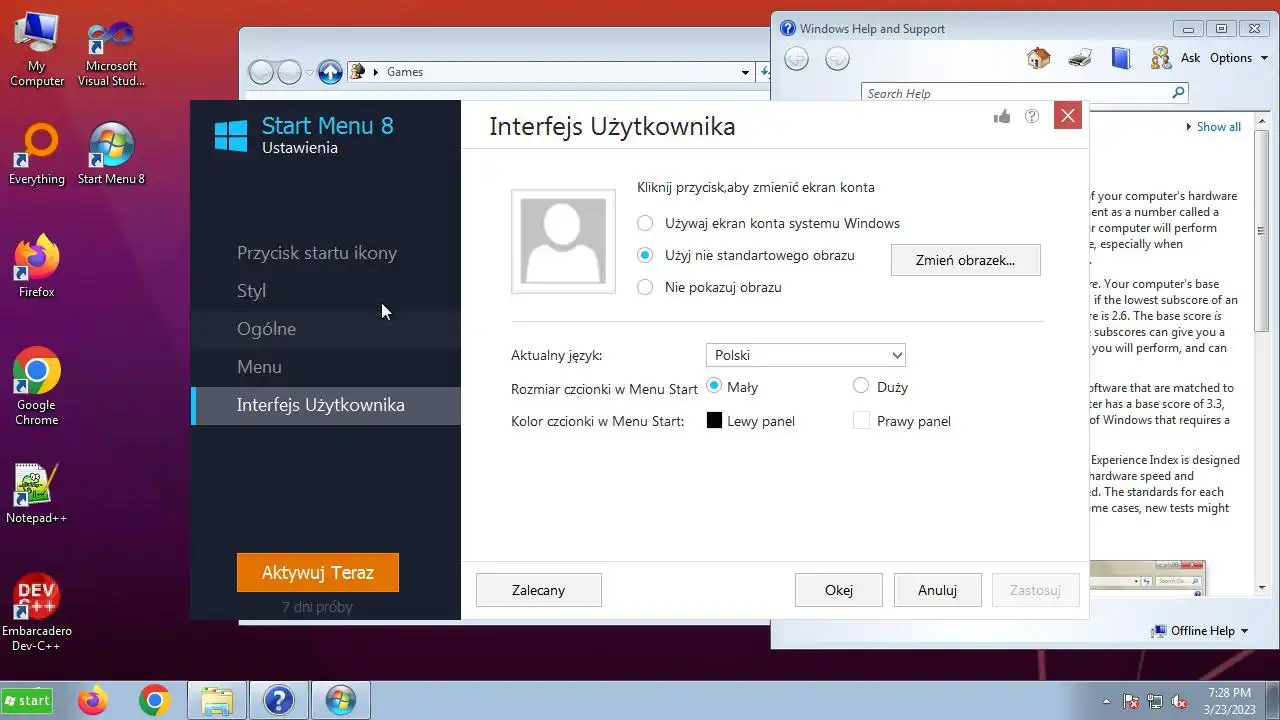Open Notepad++ desktop shortcut
The width and height of the screenshot is (1280, 720).
pos(37,494)
